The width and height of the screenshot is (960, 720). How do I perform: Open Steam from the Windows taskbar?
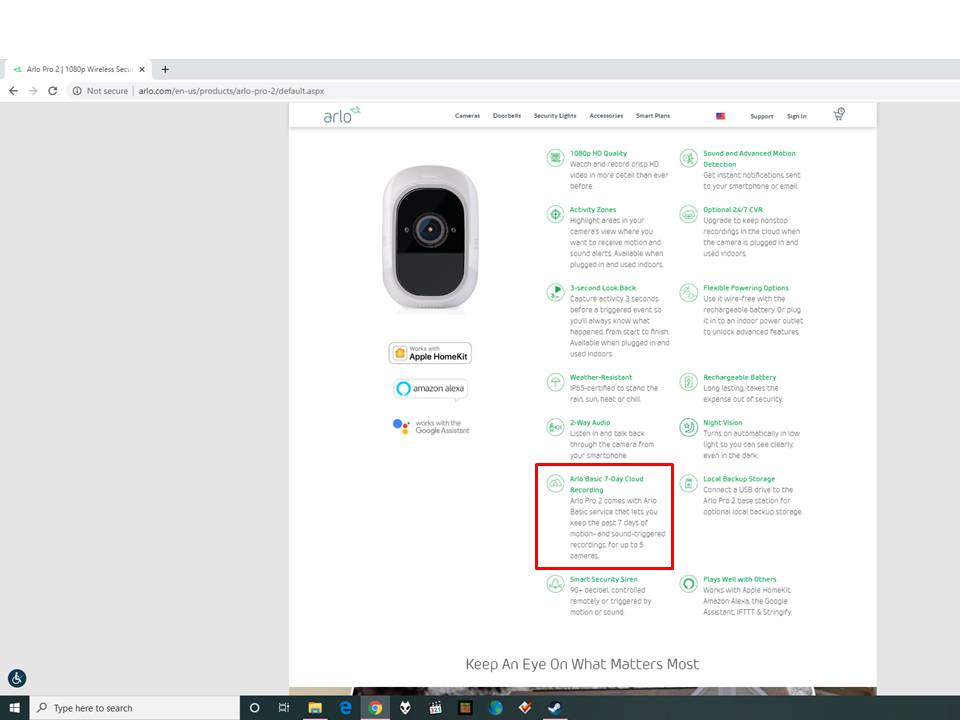coord(555,707)
